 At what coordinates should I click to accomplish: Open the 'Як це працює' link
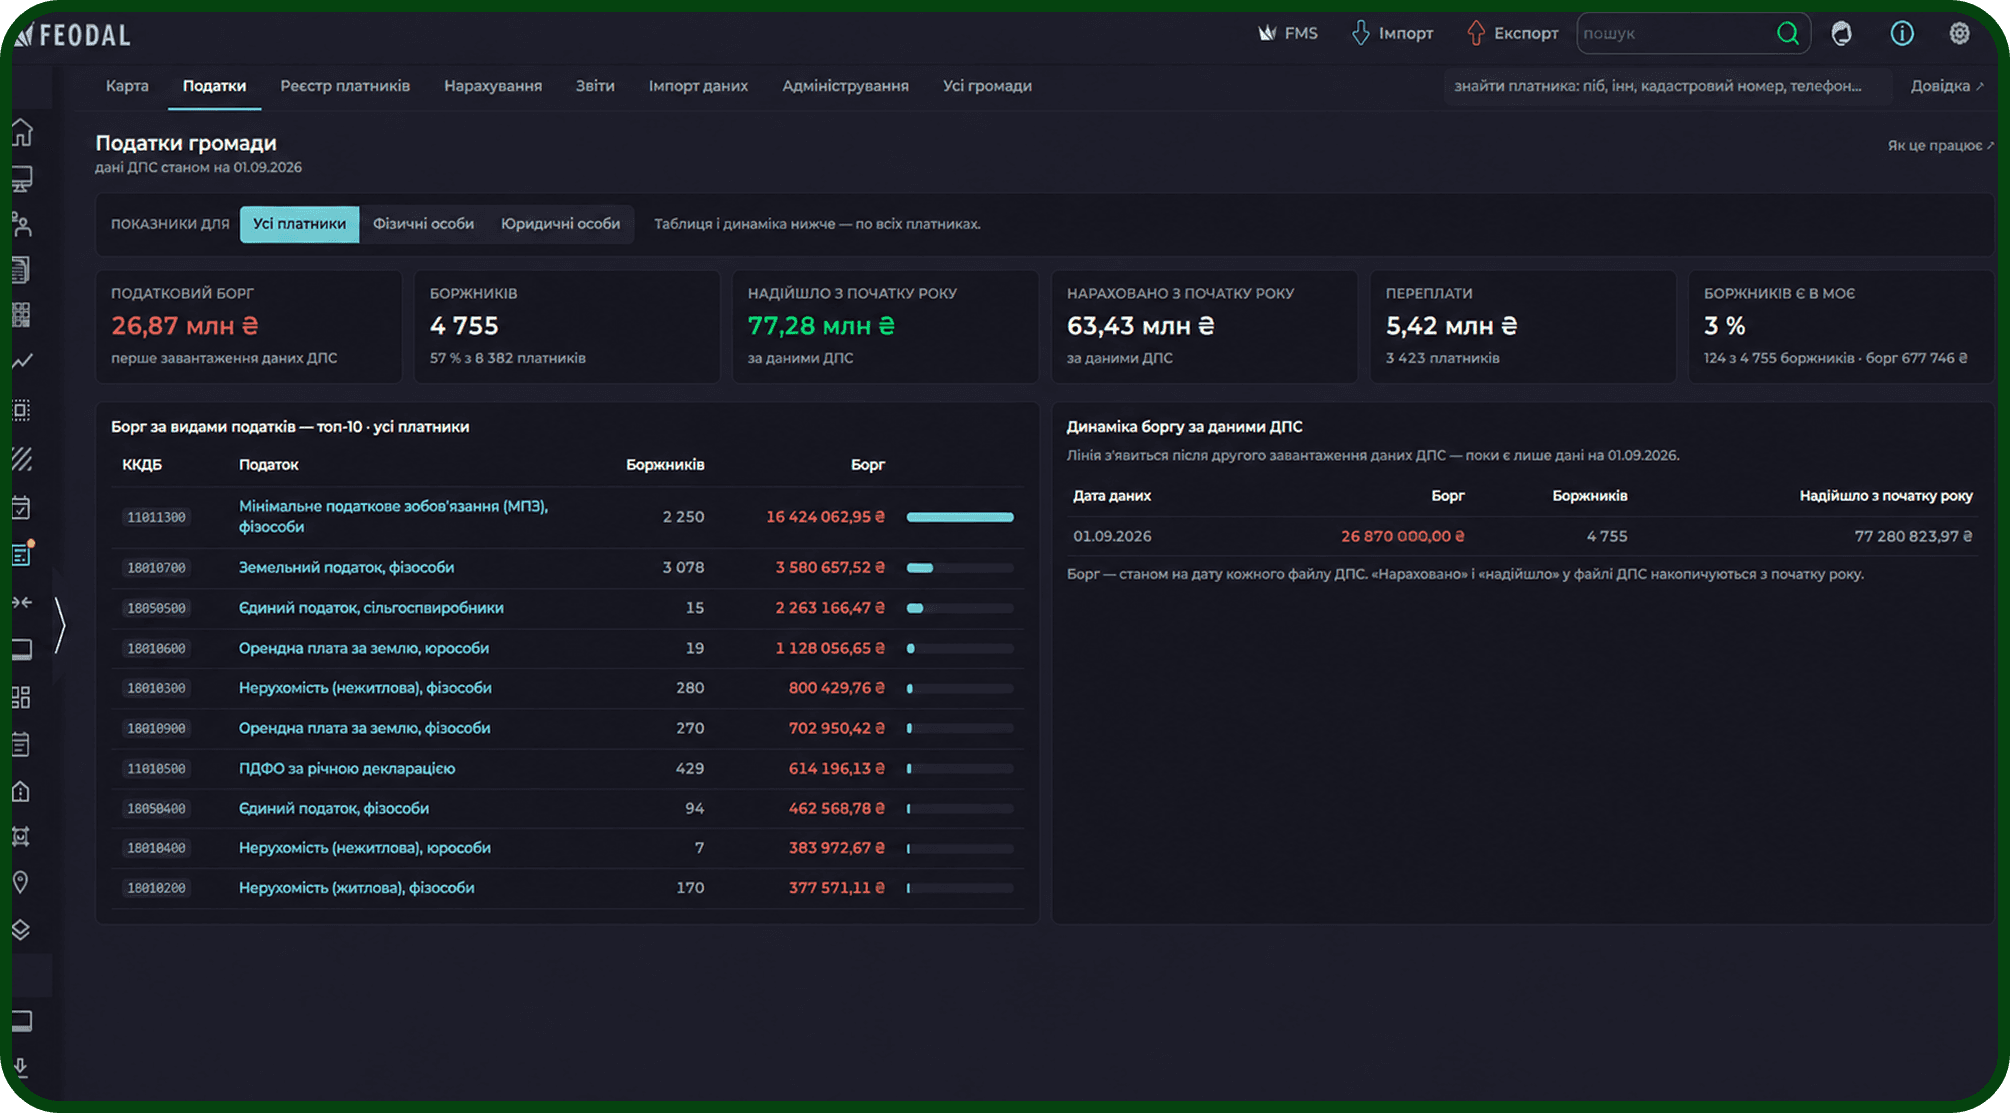[x=1940, y=146]
